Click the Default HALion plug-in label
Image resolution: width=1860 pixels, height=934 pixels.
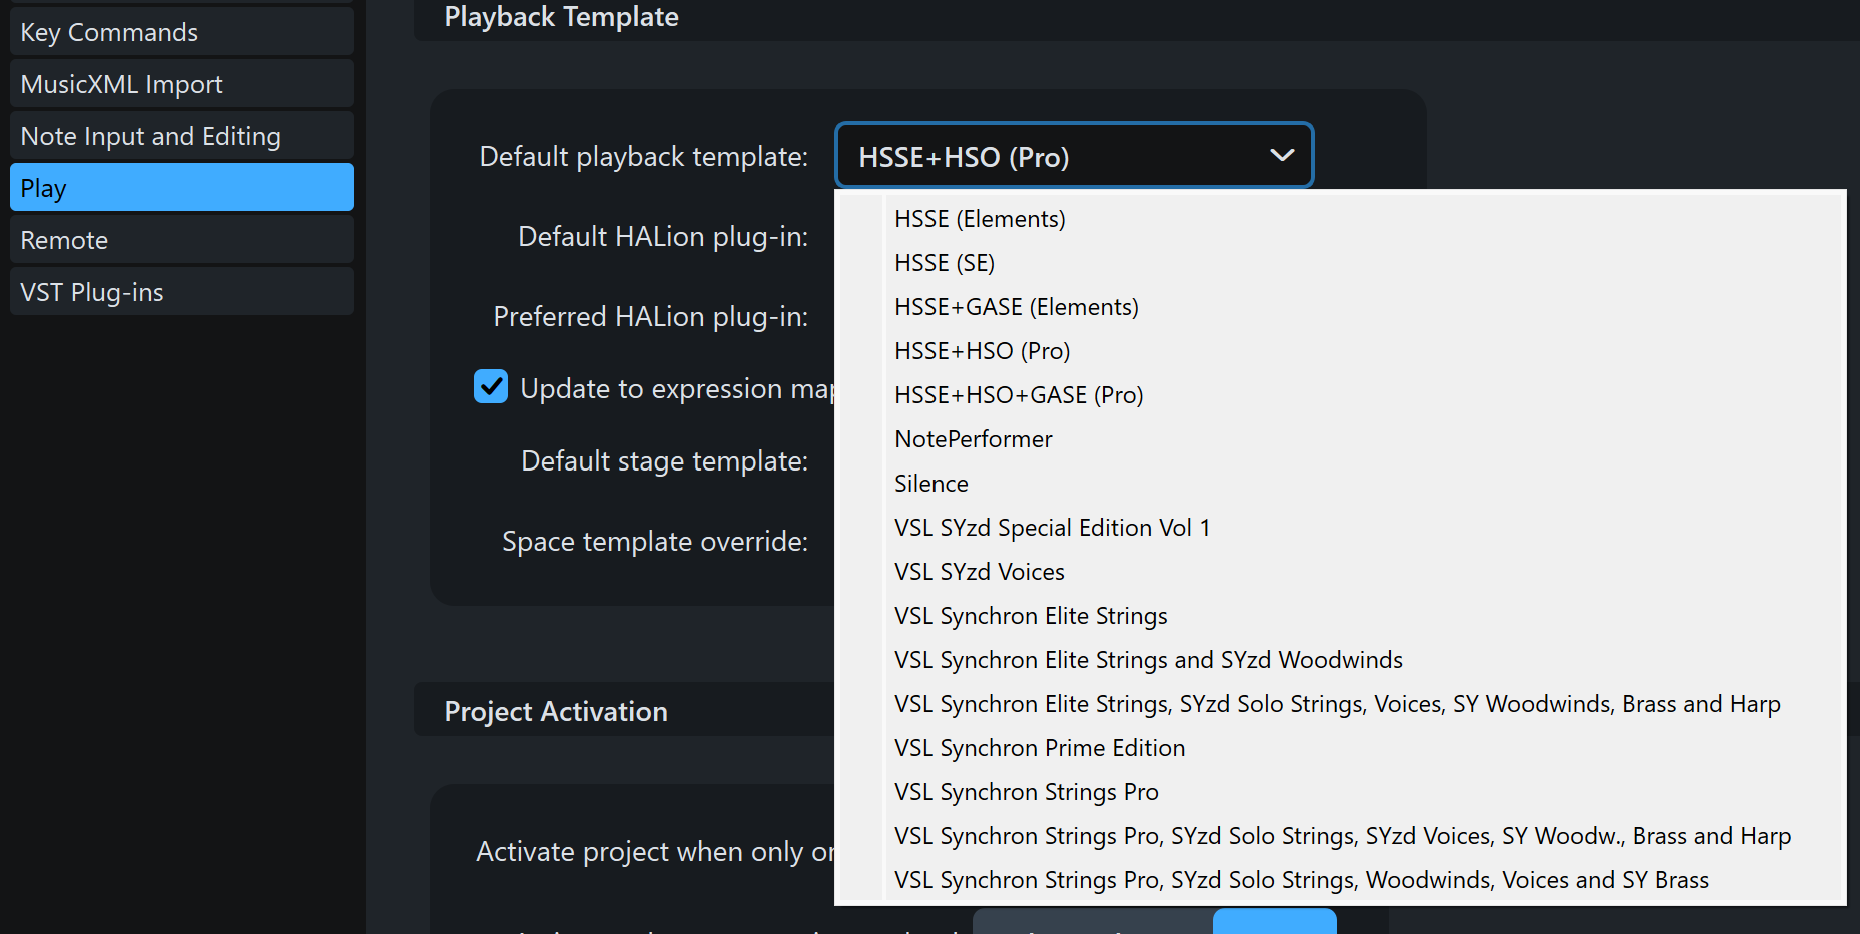pyautogui.click(x=662, y=237)
